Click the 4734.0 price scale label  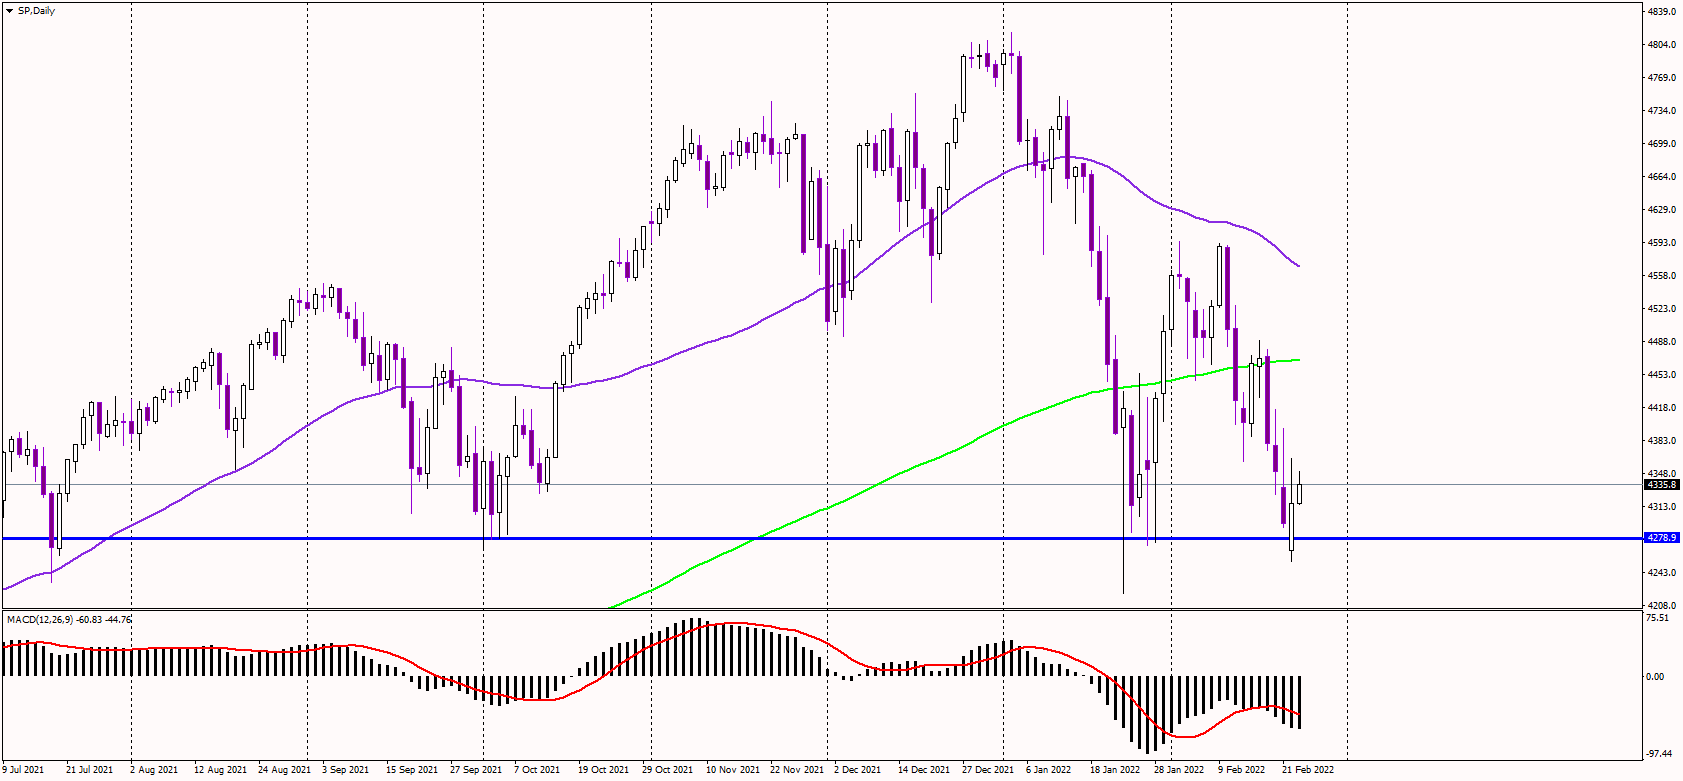(x=1662, y=111)
